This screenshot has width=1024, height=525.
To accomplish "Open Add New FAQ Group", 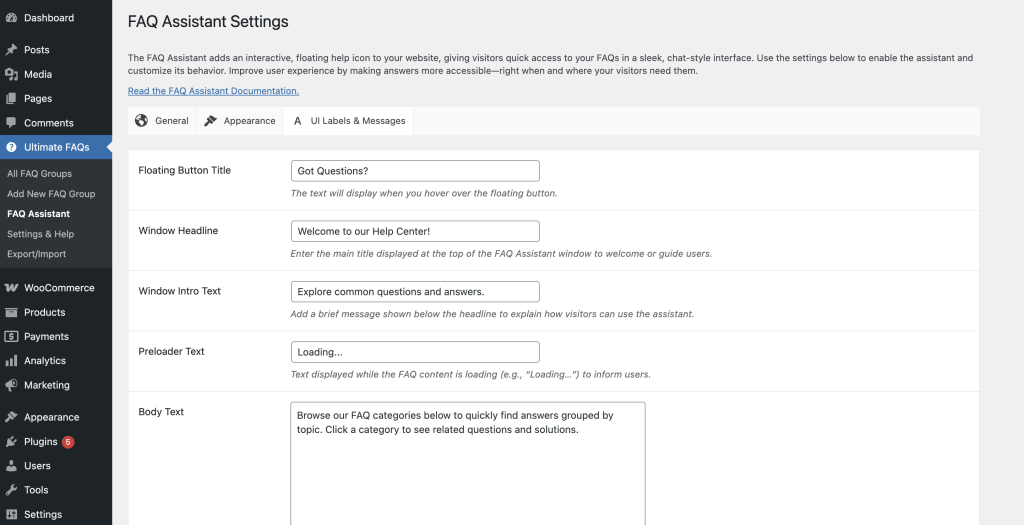I will coord(51,194).
